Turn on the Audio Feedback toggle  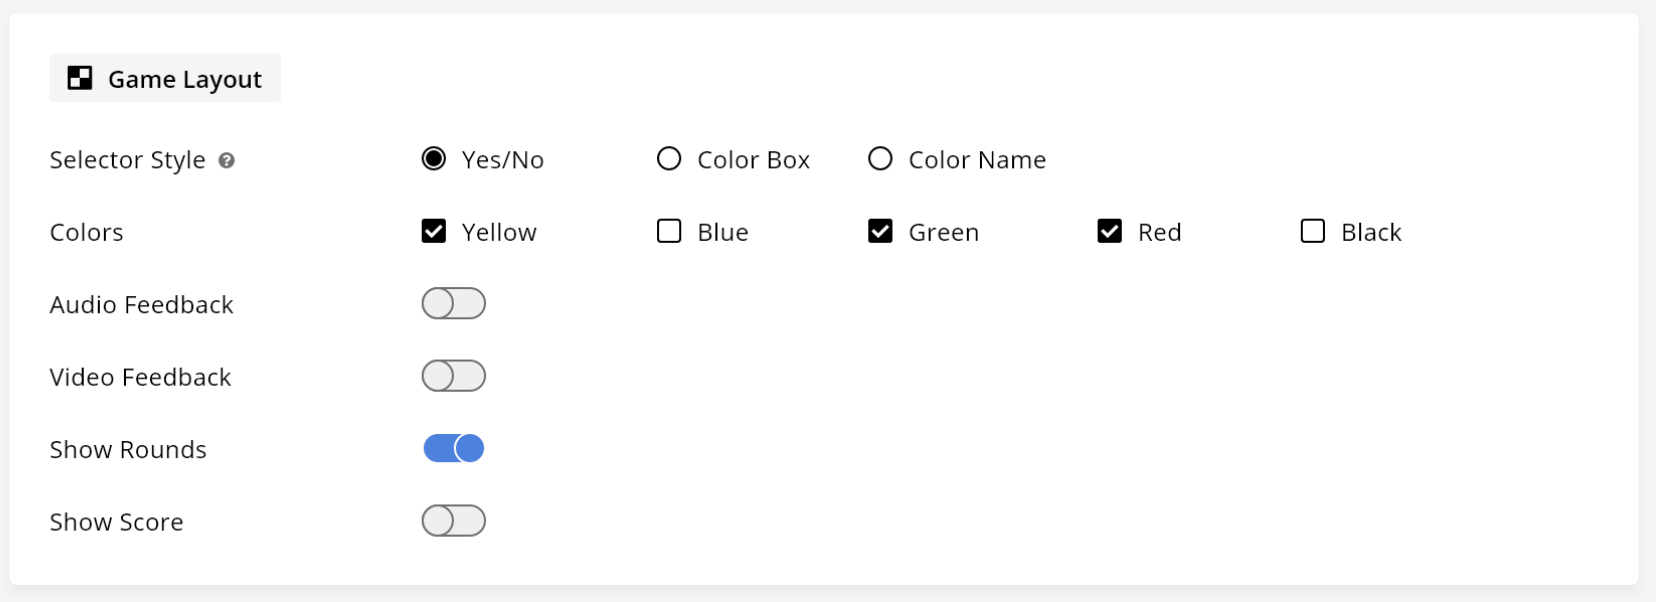[x=454, y=304]
